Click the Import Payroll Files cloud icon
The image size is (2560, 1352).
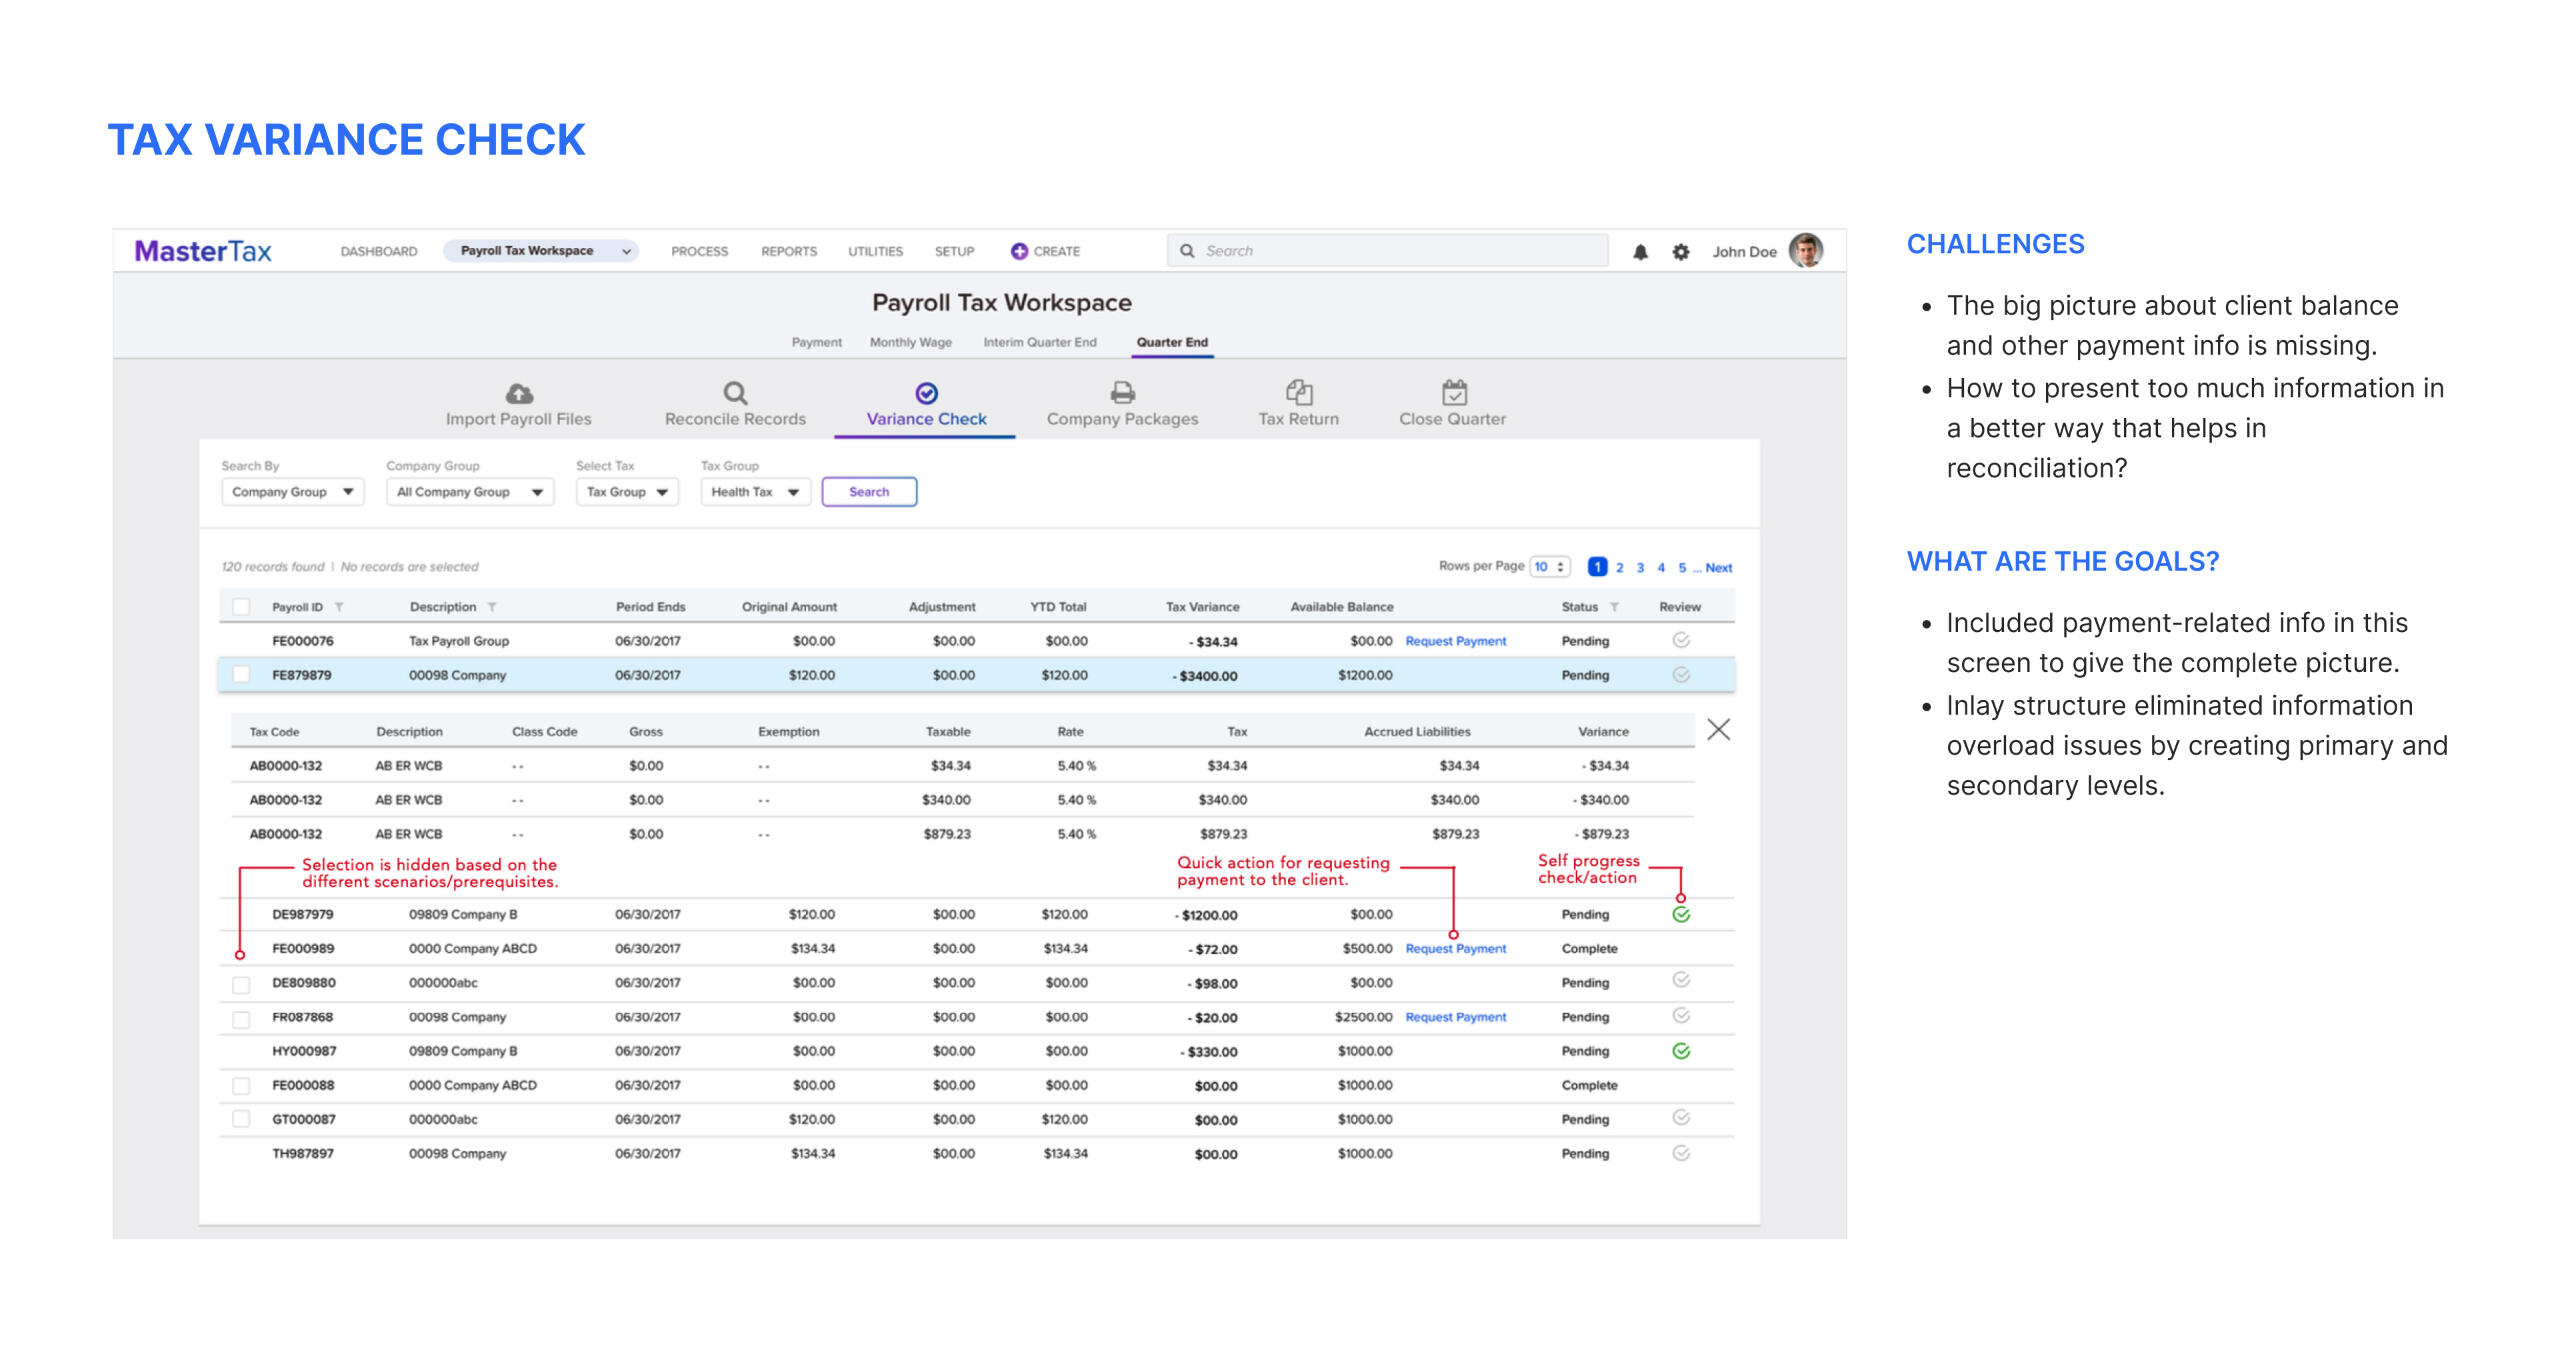[x=519, y=393]
